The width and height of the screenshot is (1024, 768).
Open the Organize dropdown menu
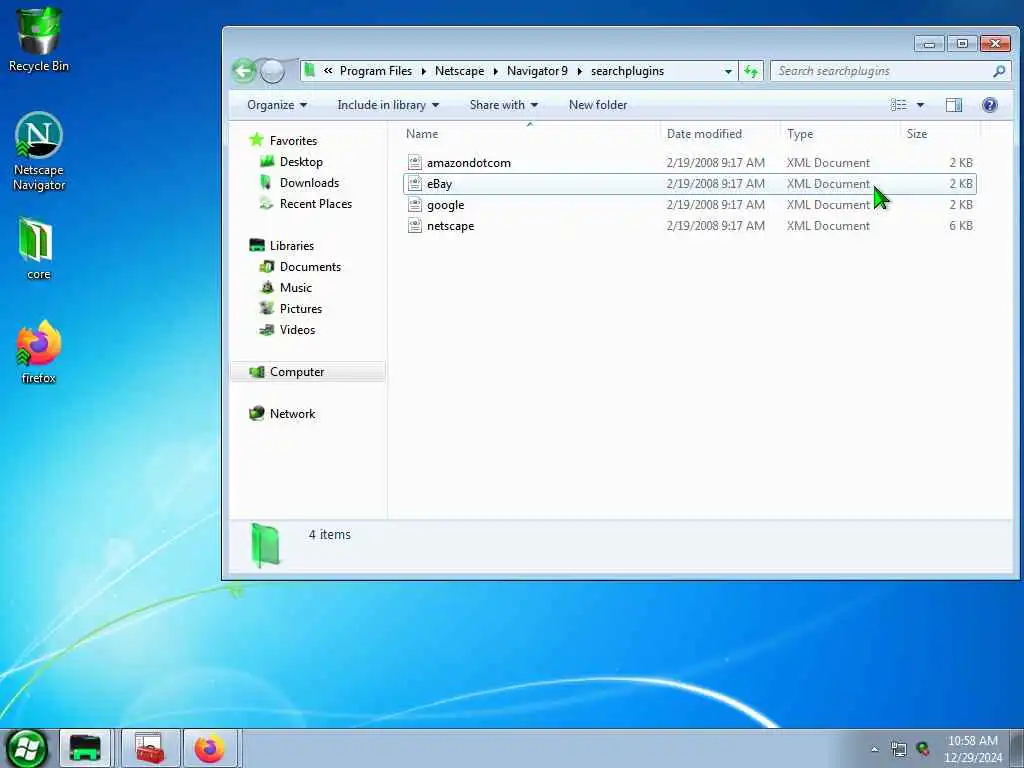click(x=277, y=104)
